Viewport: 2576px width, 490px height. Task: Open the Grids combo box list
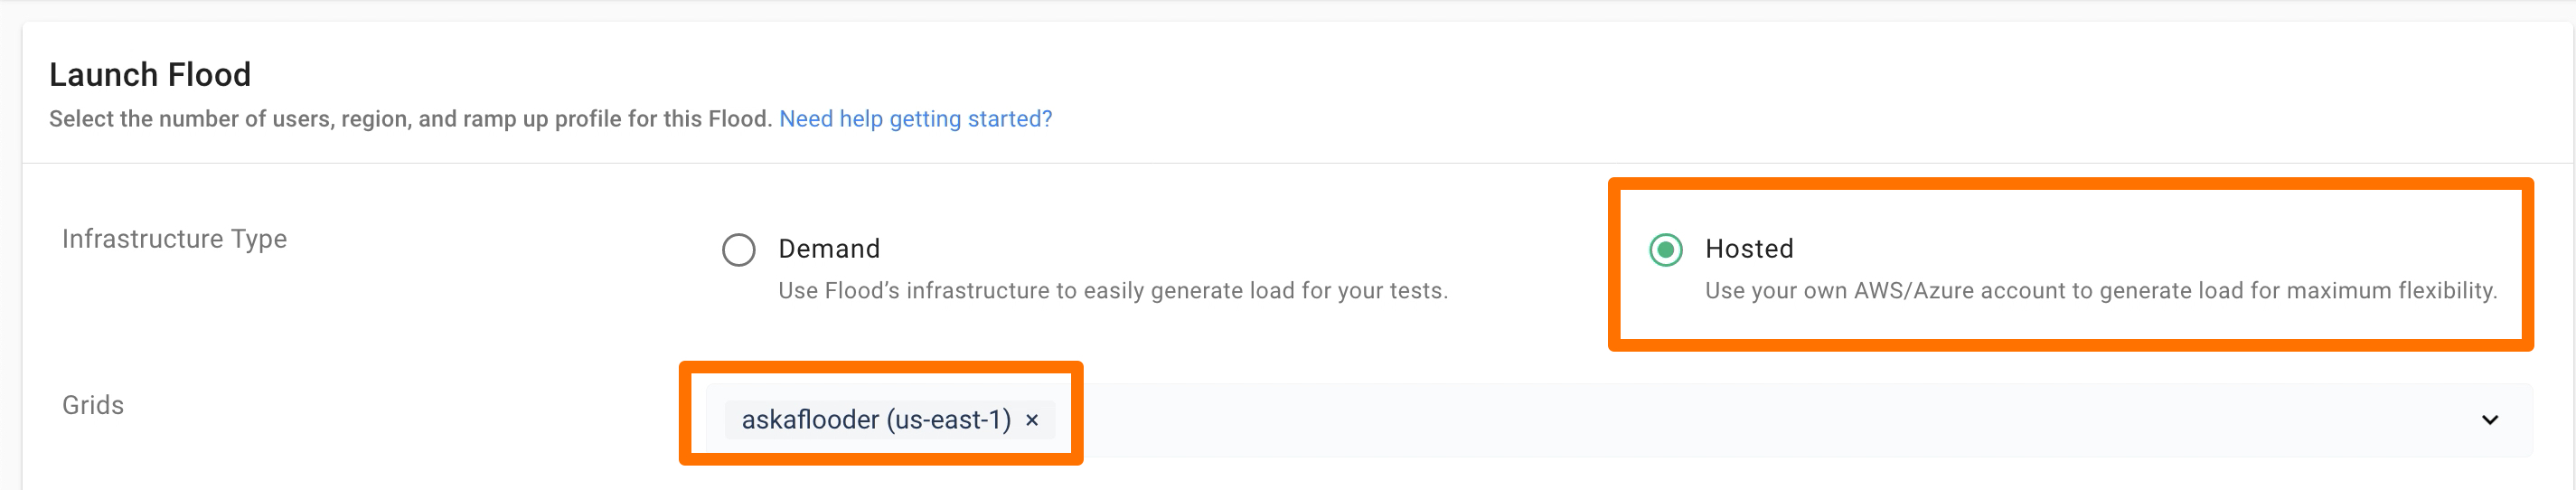pos(1619,420)
